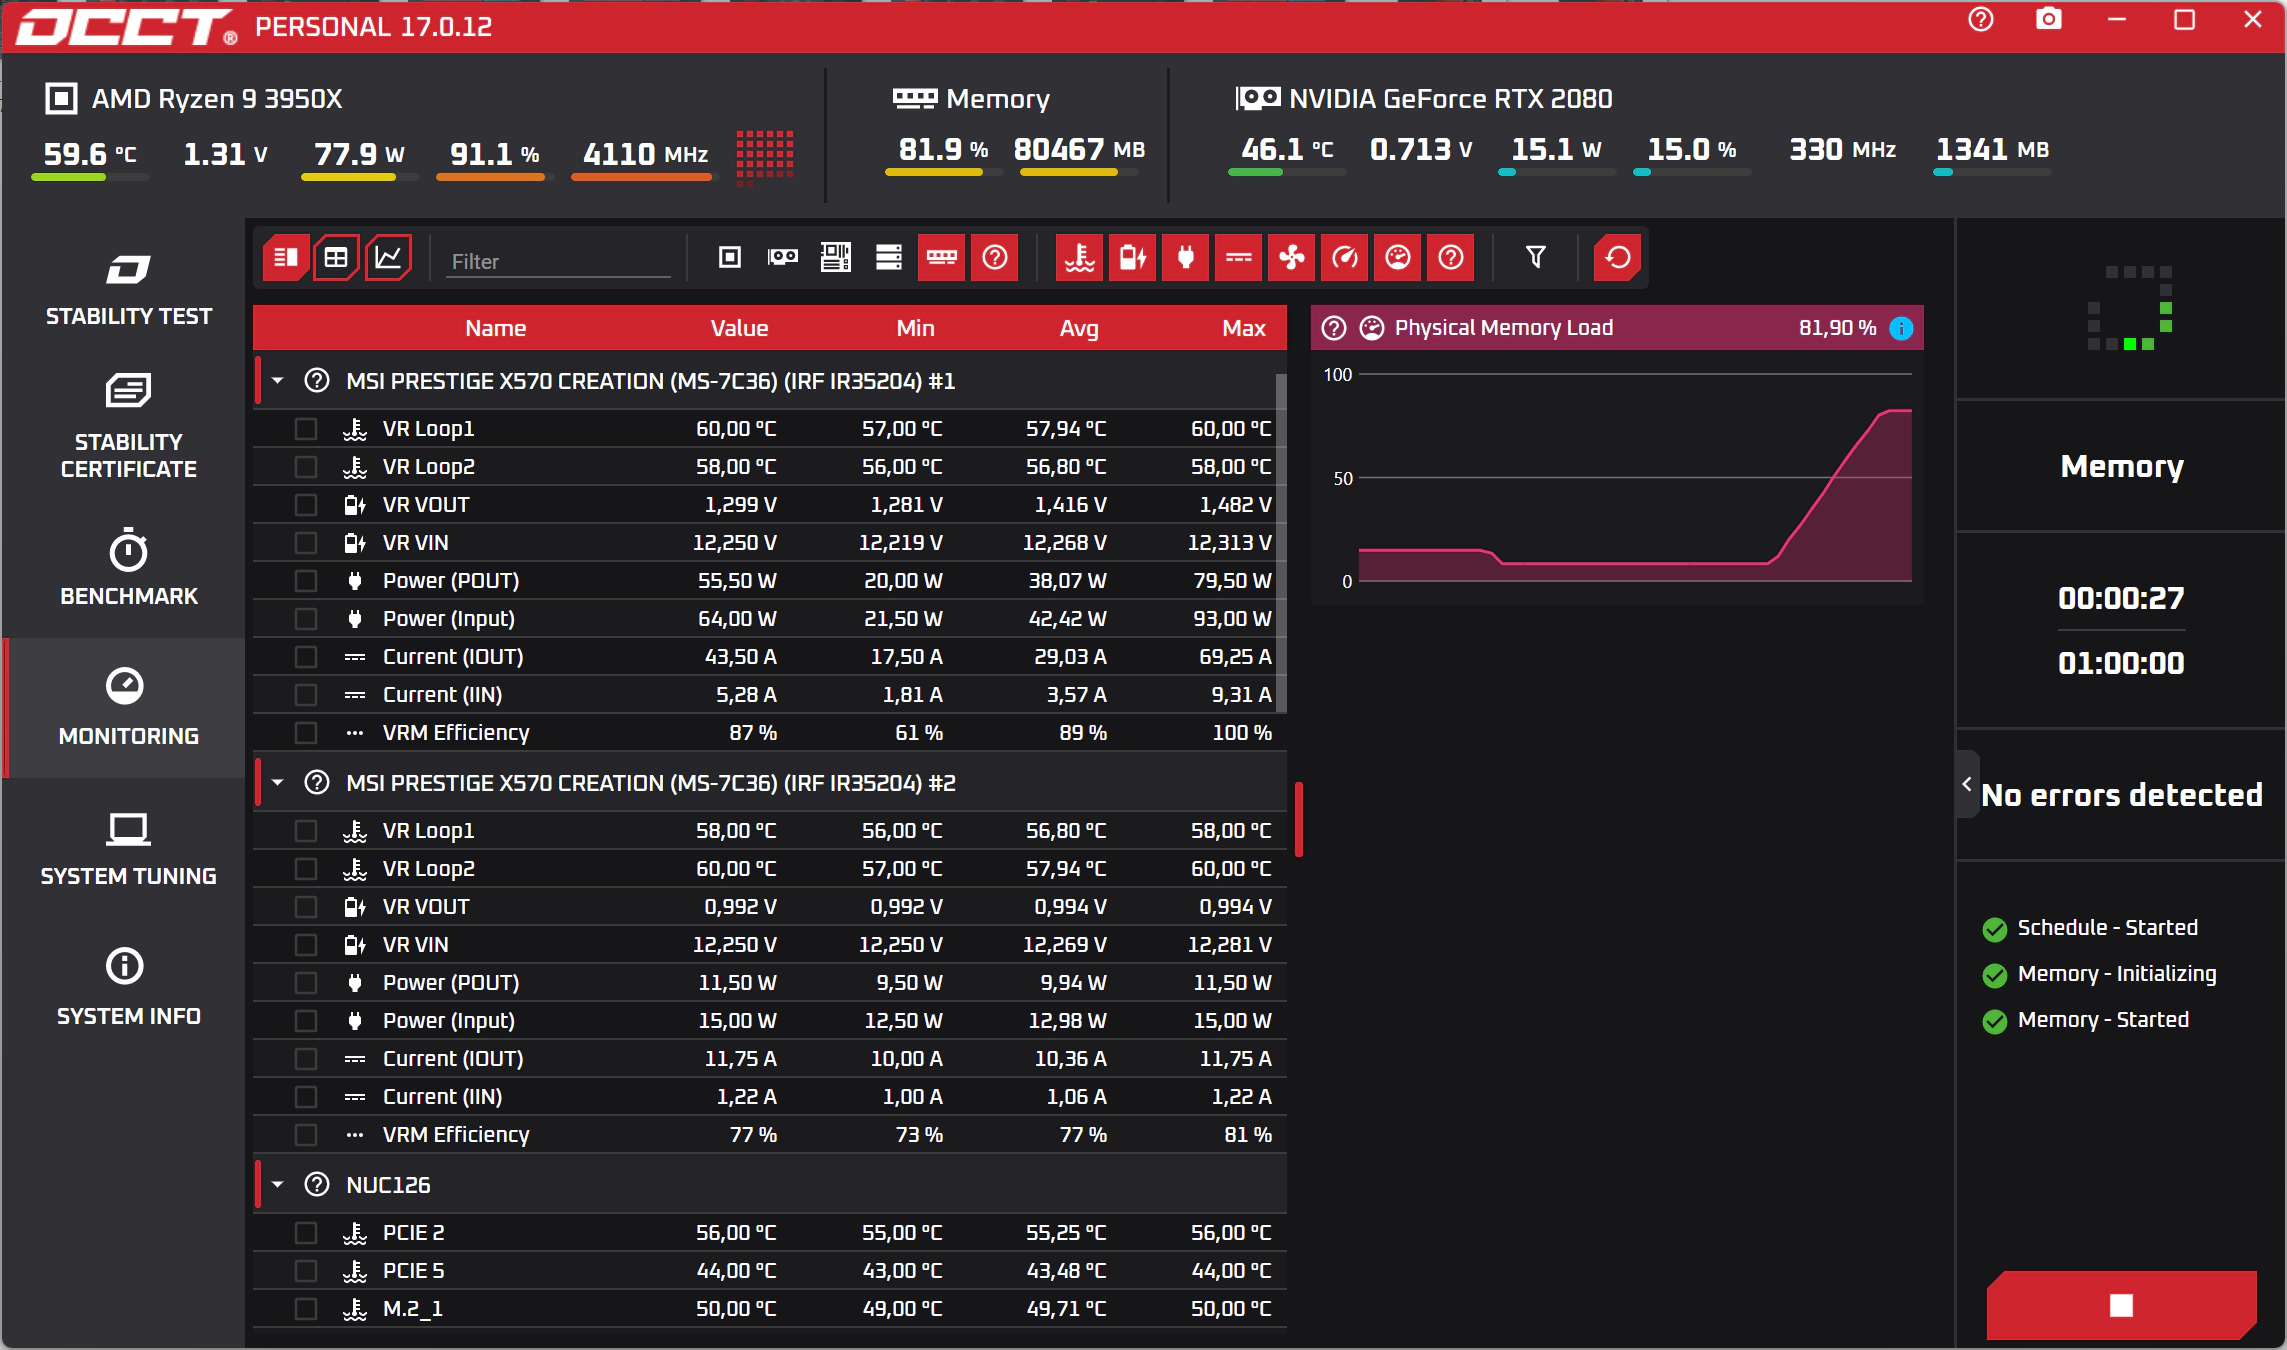Collapse the right panel via chevron arrow
The width and height of the screenshot is (2287, 1350).
[1967, 784]
